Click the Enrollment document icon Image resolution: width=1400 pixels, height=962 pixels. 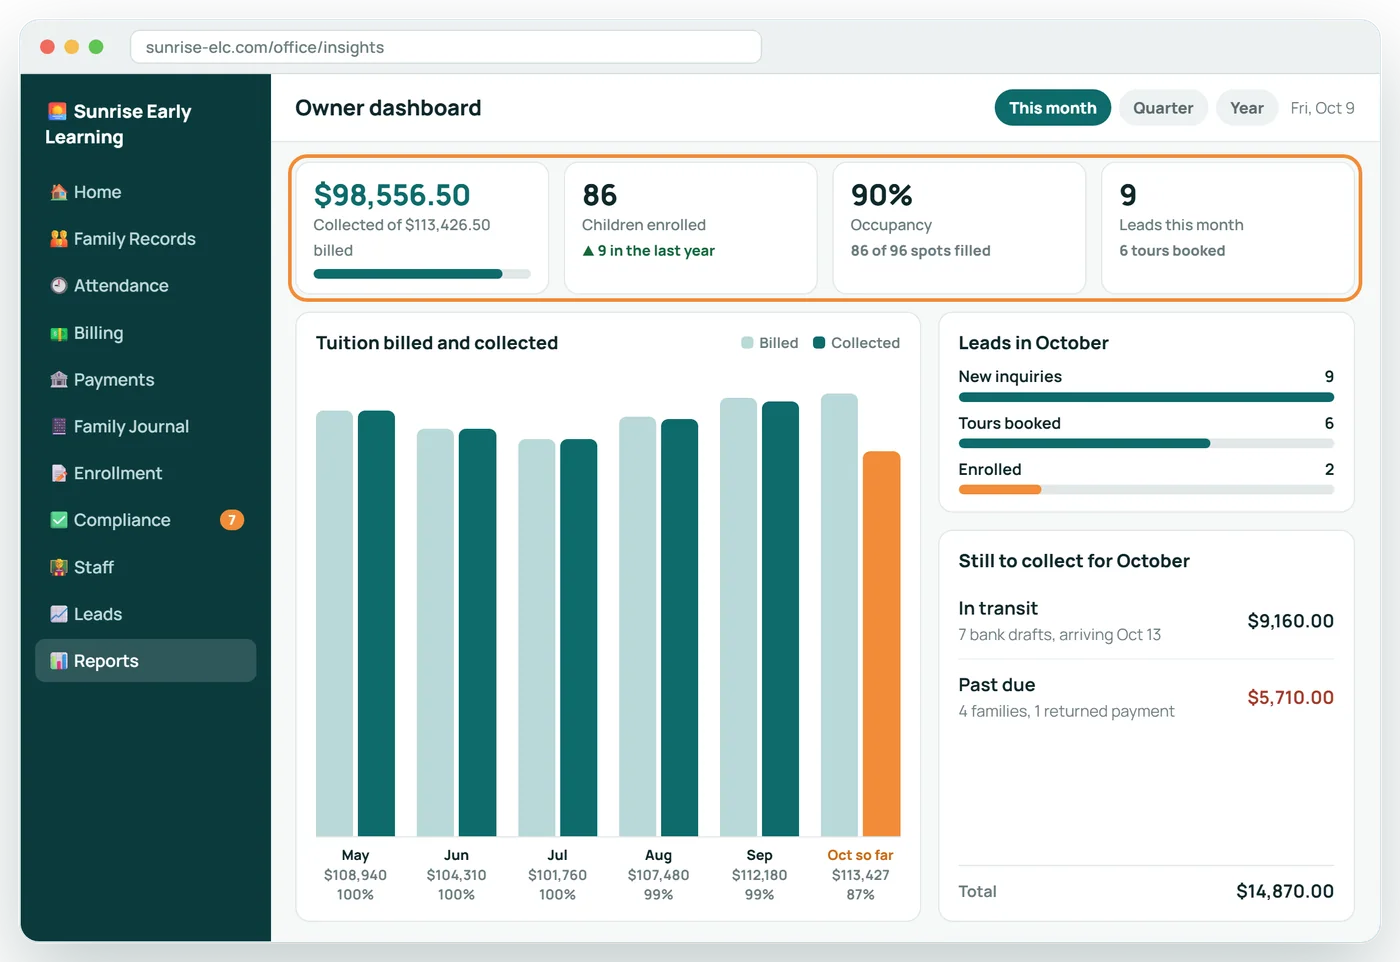tap(59, 473)
